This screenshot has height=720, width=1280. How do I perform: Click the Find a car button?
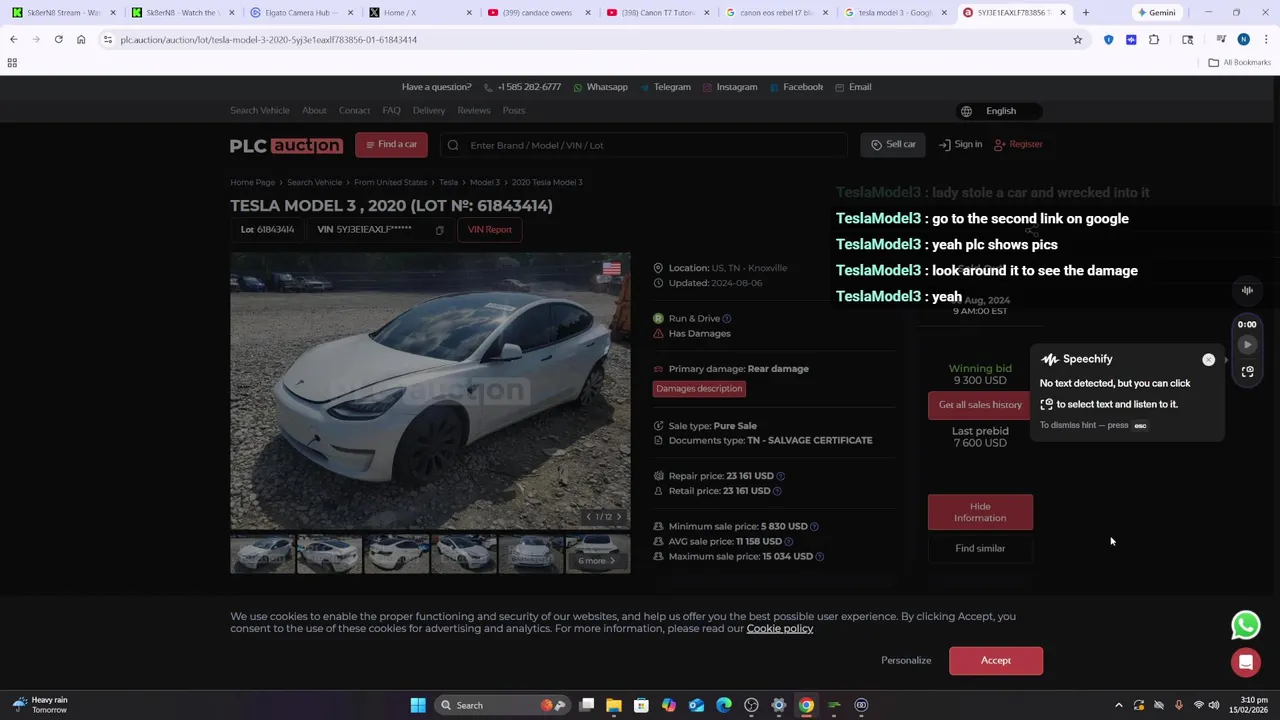[x=391, y=144]
